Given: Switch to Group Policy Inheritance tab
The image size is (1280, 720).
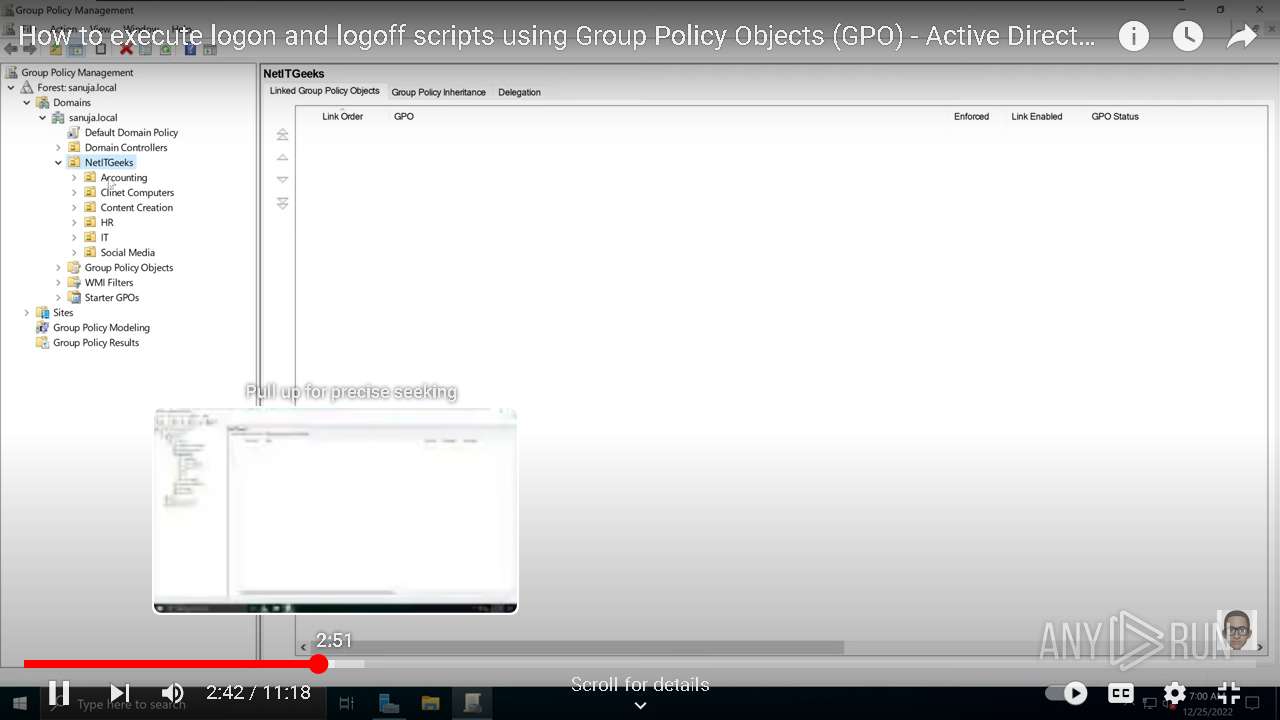Looking at the screenshot, I should pyautogui.click(x=438, y=92).
